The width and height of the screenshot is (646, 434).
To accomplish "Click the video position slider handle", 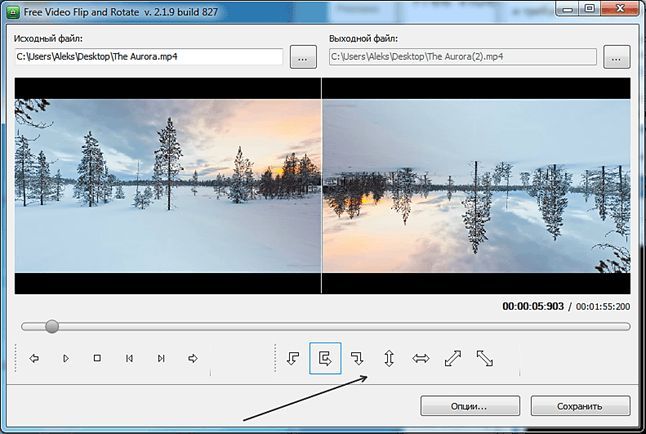I will pyautogui.click(x=52, y=326).
